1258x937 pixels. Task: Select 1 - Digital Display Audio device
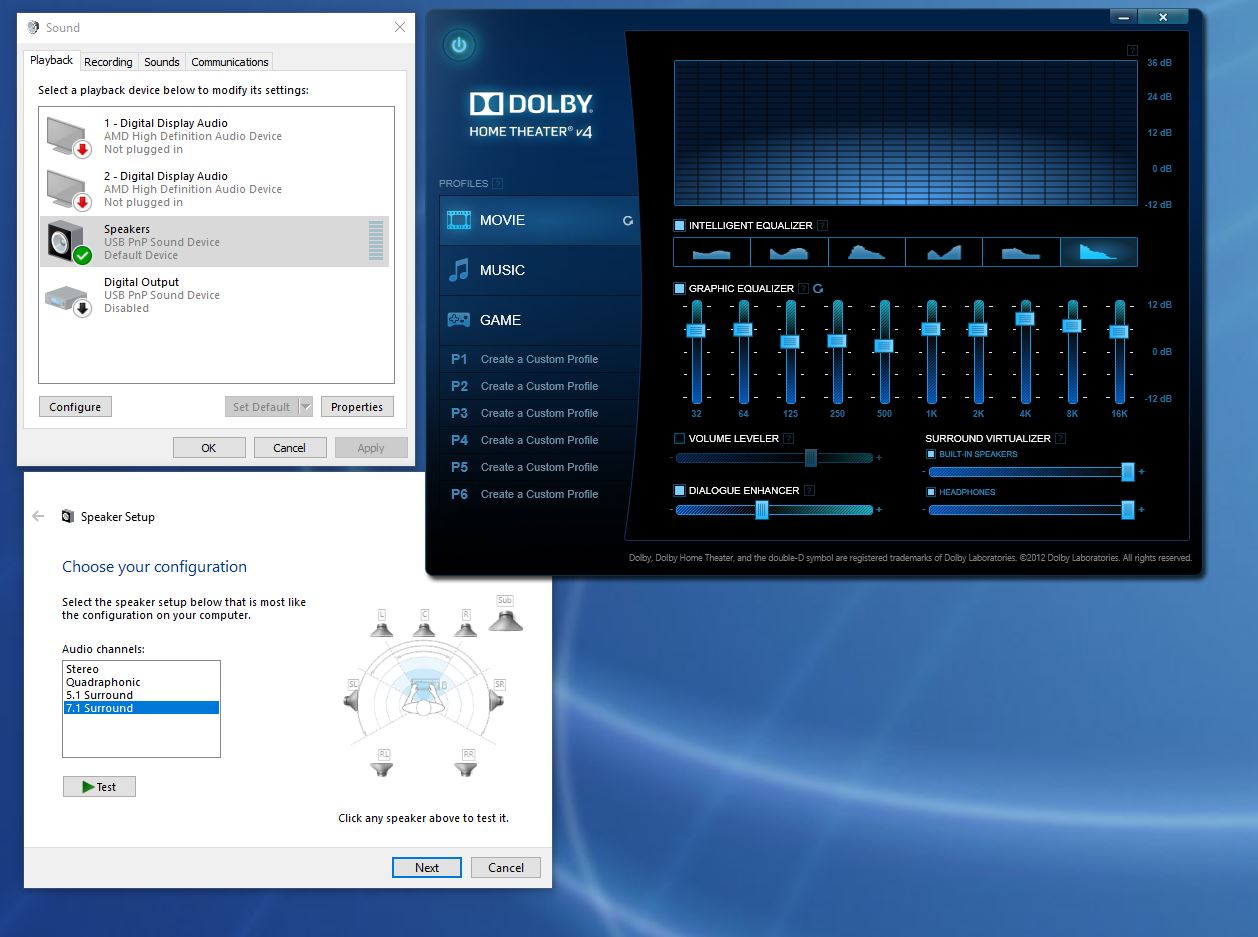pos(215,136)
